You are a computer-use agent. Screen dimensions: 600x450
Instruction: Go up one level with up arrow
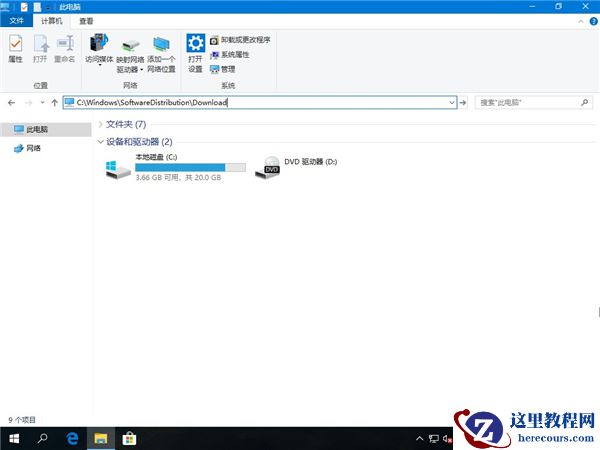54,103
